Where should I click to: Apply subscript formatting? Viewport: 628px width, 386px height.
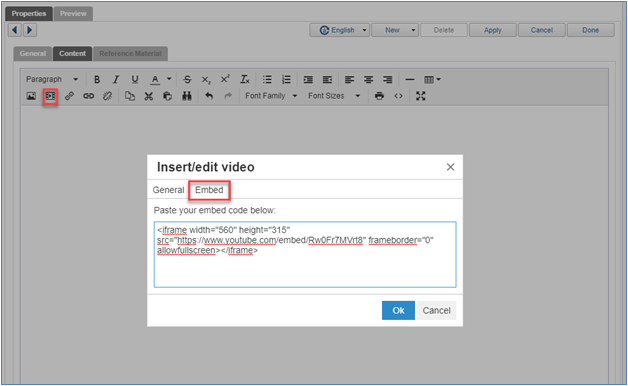point(206,80)
